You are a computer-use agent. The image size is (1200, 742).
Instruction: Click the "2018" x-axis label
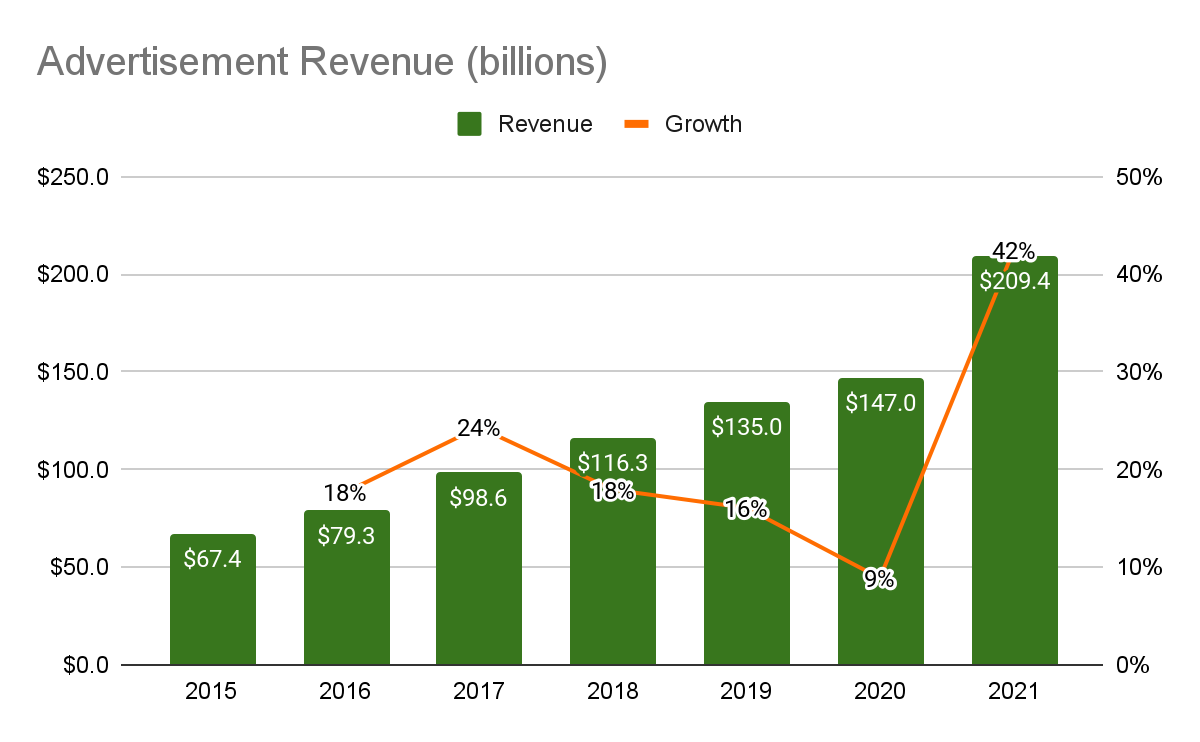(613, 691)
